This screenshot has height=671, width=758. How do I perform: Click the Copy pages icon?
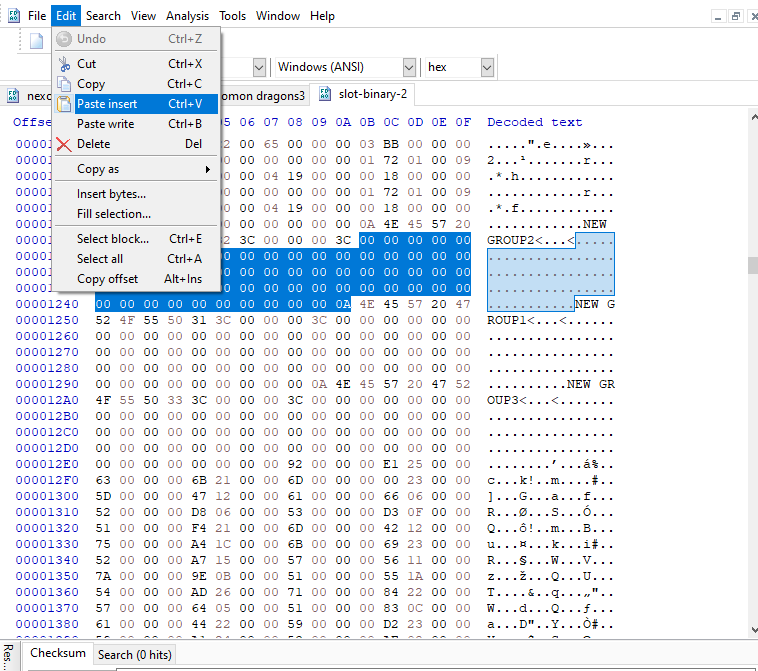pos(64,84)
